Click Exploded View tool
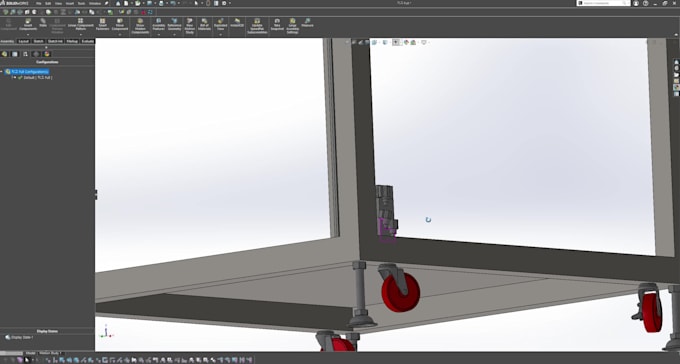Screen dimensions: 680x364 (220, 24)
